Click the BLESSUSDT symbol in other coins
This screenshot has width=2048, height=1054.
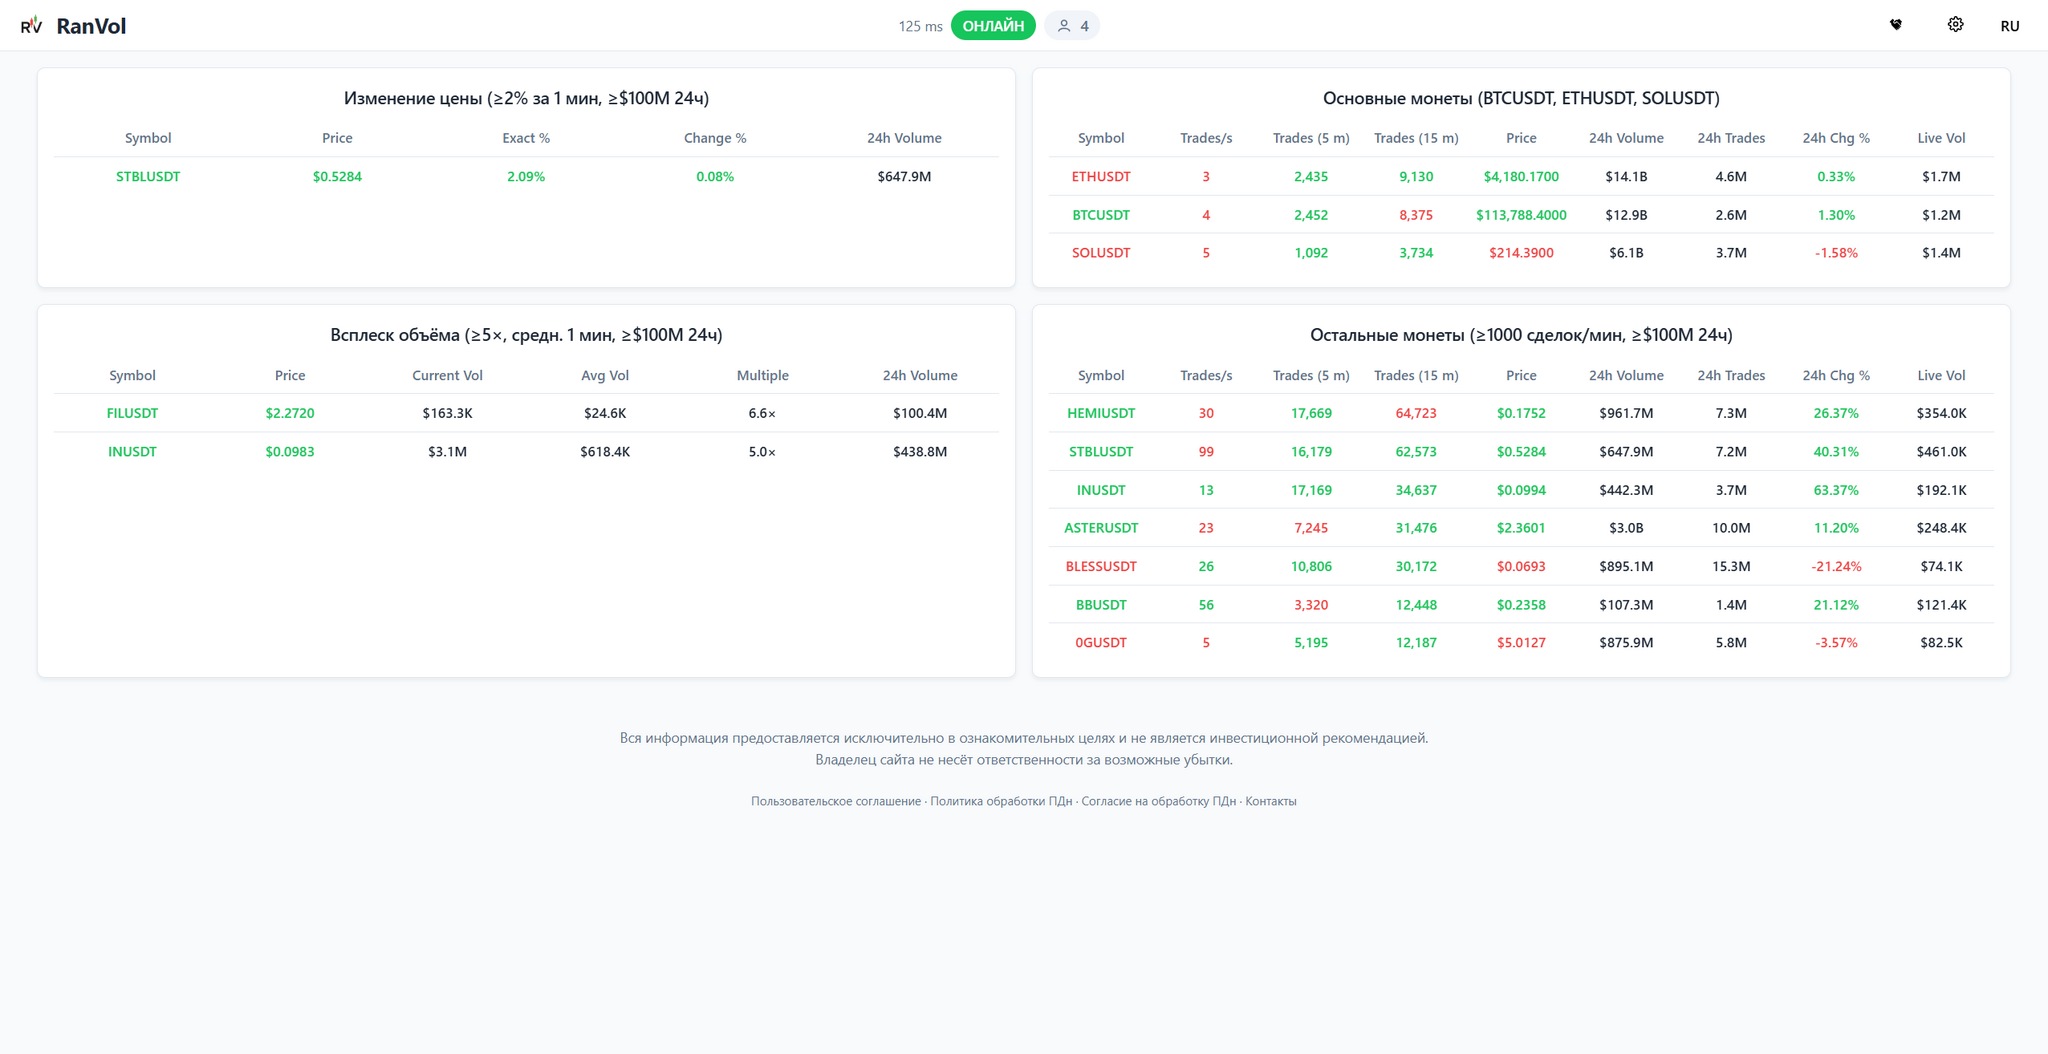tap(1100, 566)
